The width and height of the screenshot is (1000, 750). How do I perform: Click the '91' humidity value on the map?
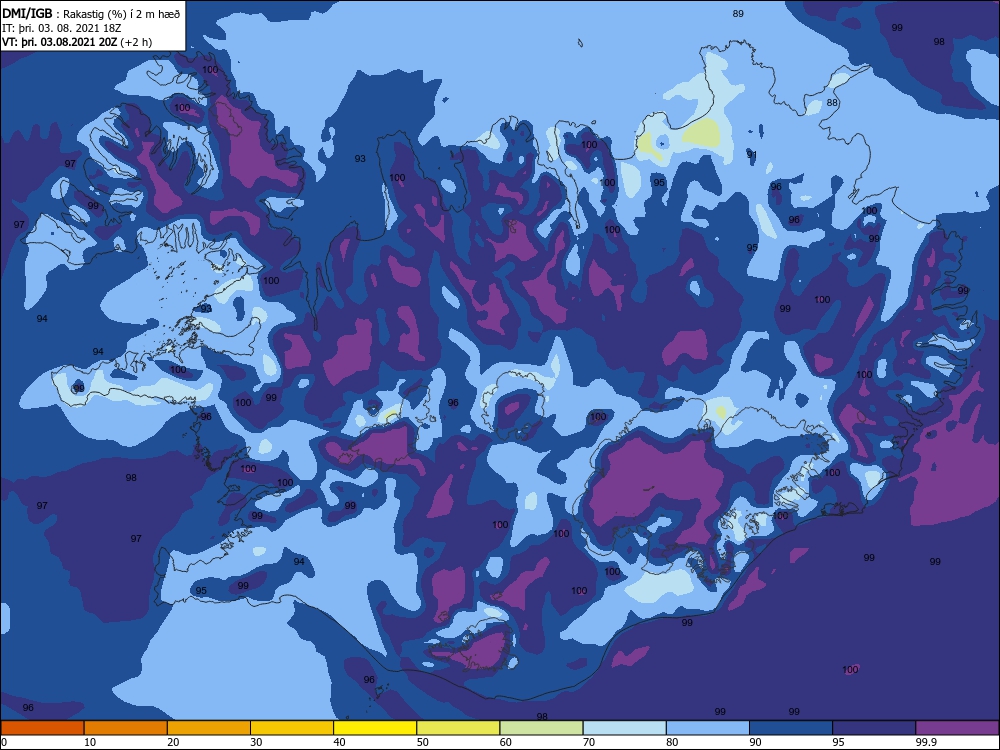click(x=752, y=154)
